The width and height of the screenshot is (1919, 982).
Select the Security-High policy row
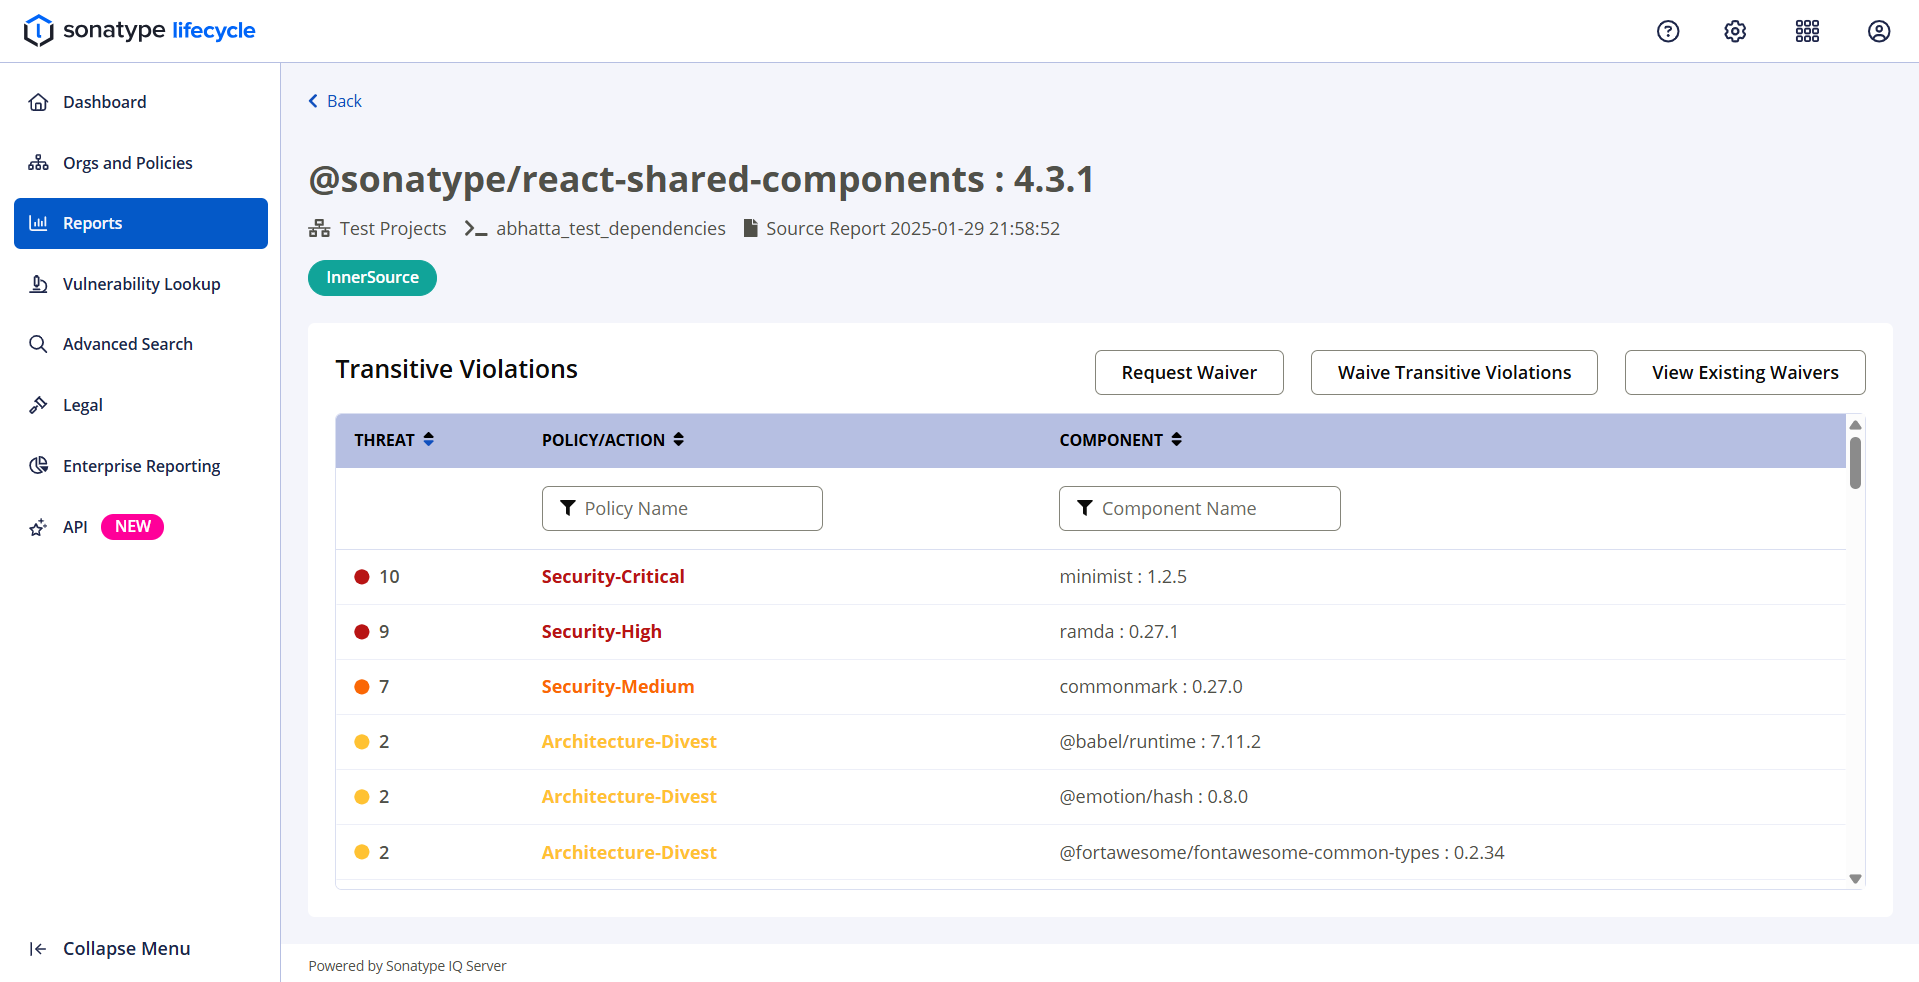pos(1091,632)
